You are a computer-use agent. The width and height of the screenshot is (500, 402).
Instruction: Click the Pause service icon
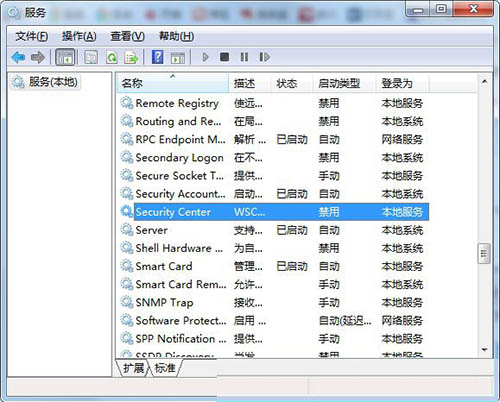(x=244, y=57)
